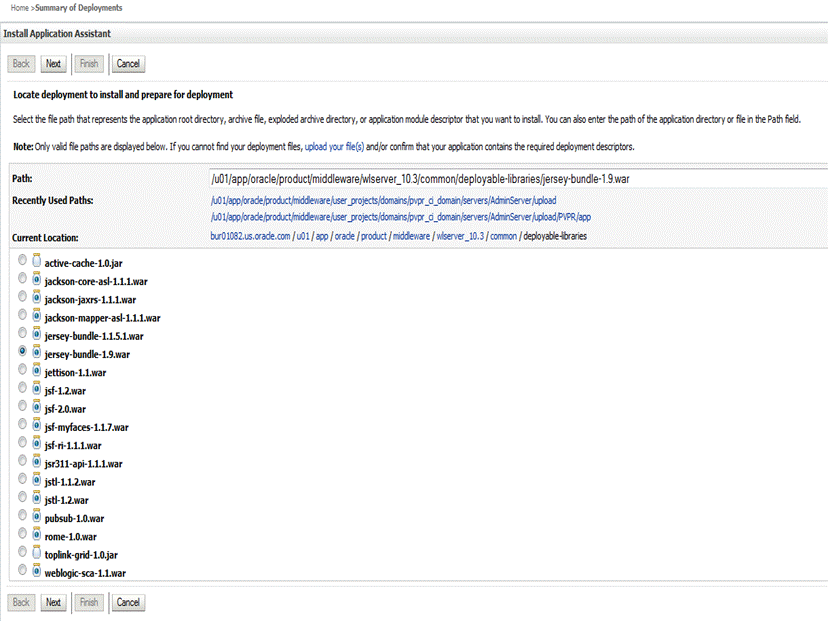The width and height of the screenshot is (828, 621).
Task: Click the top Finish button
Action: [x=89, y=64]
